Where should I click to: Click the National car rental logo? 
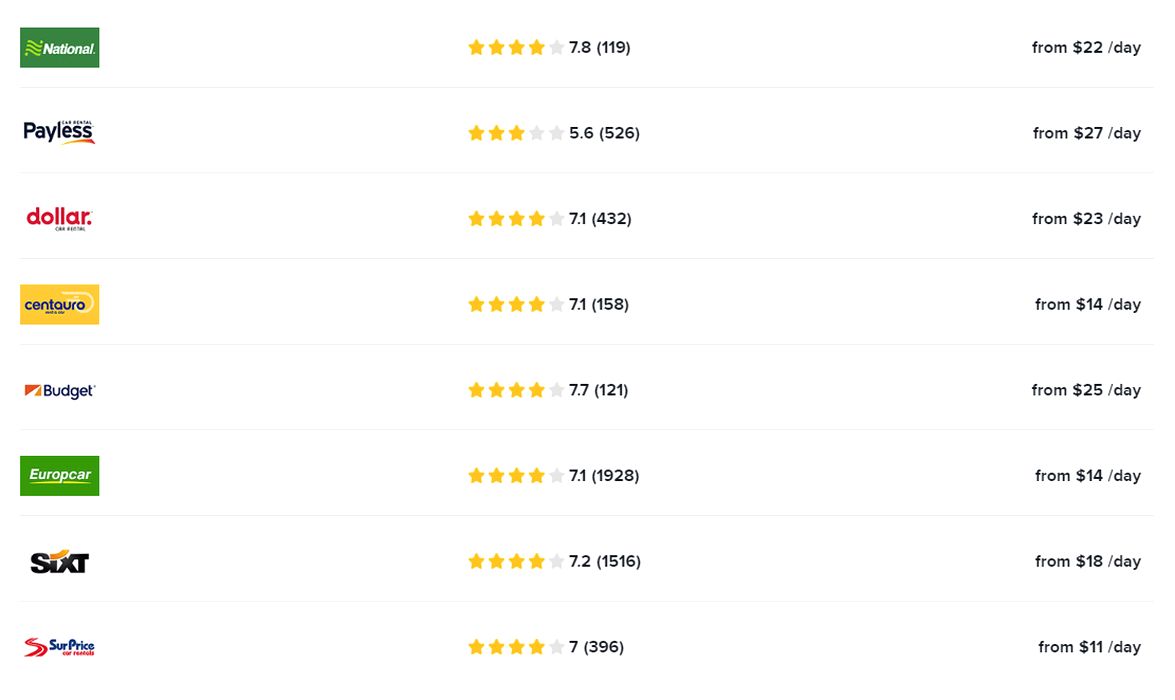pyautogui.click(x=59, y=48)
